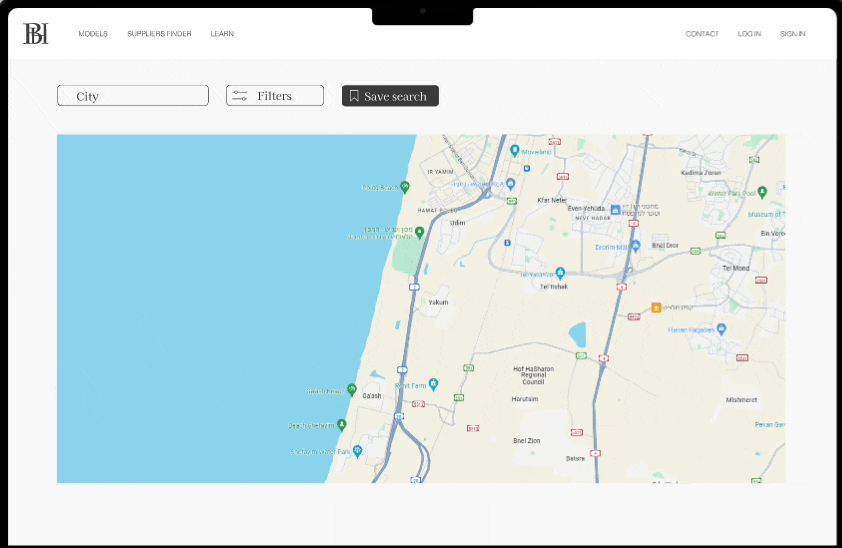Click the blue shopping pin below Moveland
This screenshot has height=548, width=842.
tap(510, 184)
